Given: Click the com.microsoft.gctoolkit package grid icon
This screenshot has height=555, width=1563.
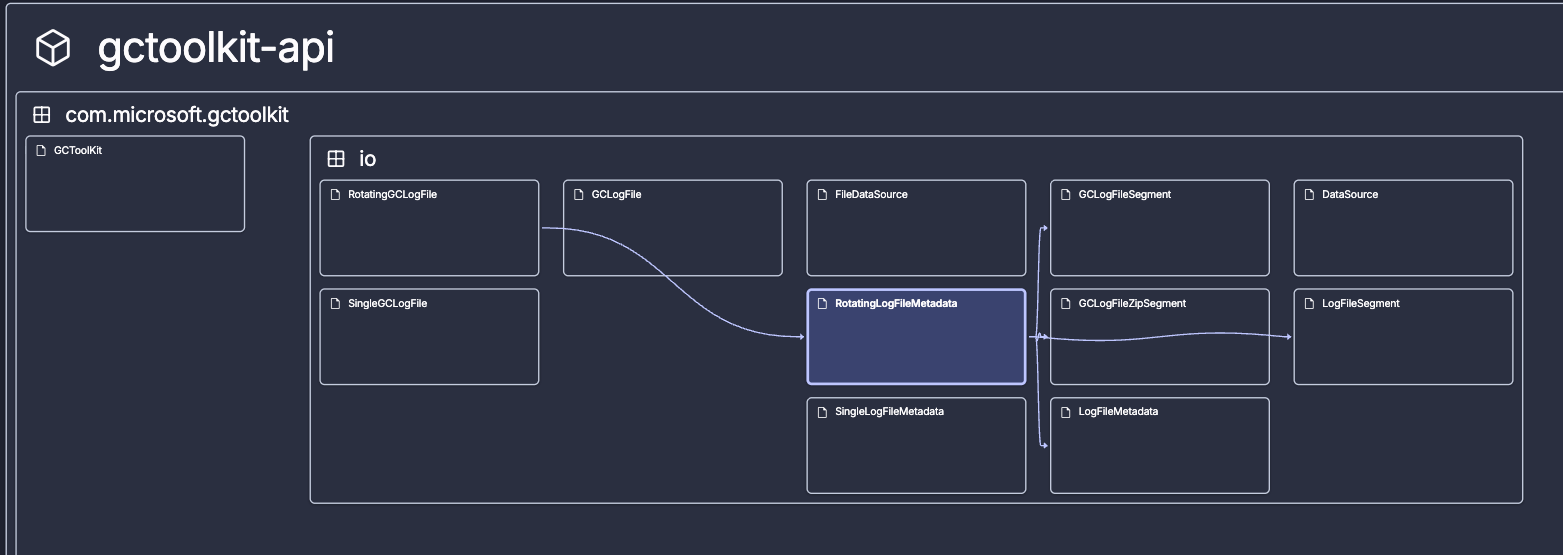Looking at the screenshot, I should (x=42, y=115).
